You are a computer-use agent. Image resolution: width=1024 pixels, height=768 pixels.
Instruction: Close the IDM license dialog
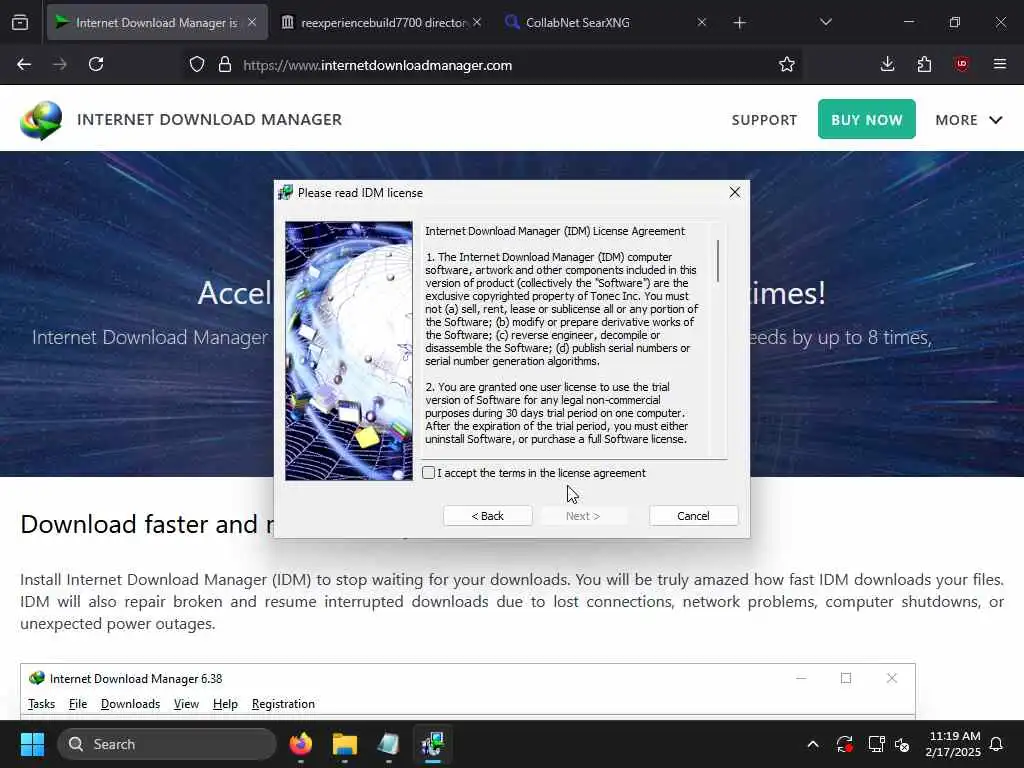tap(735, 193)
